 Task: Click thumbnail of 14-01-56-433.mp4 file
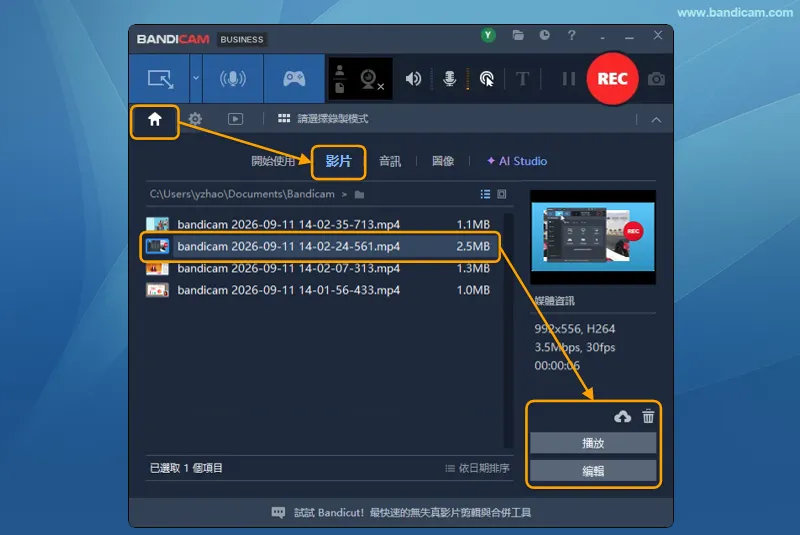click(x=157, y=290)
